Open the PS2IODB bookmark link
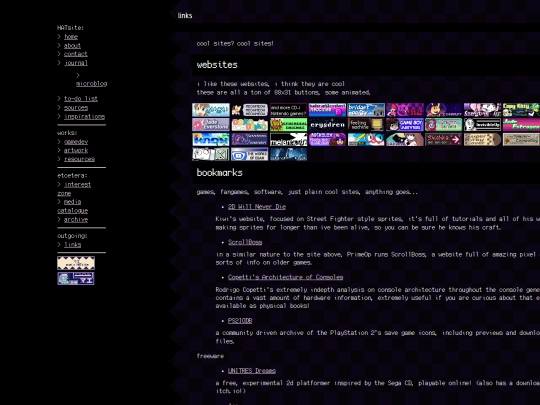This screenshot has height=405, width=540. pos(240,321)
